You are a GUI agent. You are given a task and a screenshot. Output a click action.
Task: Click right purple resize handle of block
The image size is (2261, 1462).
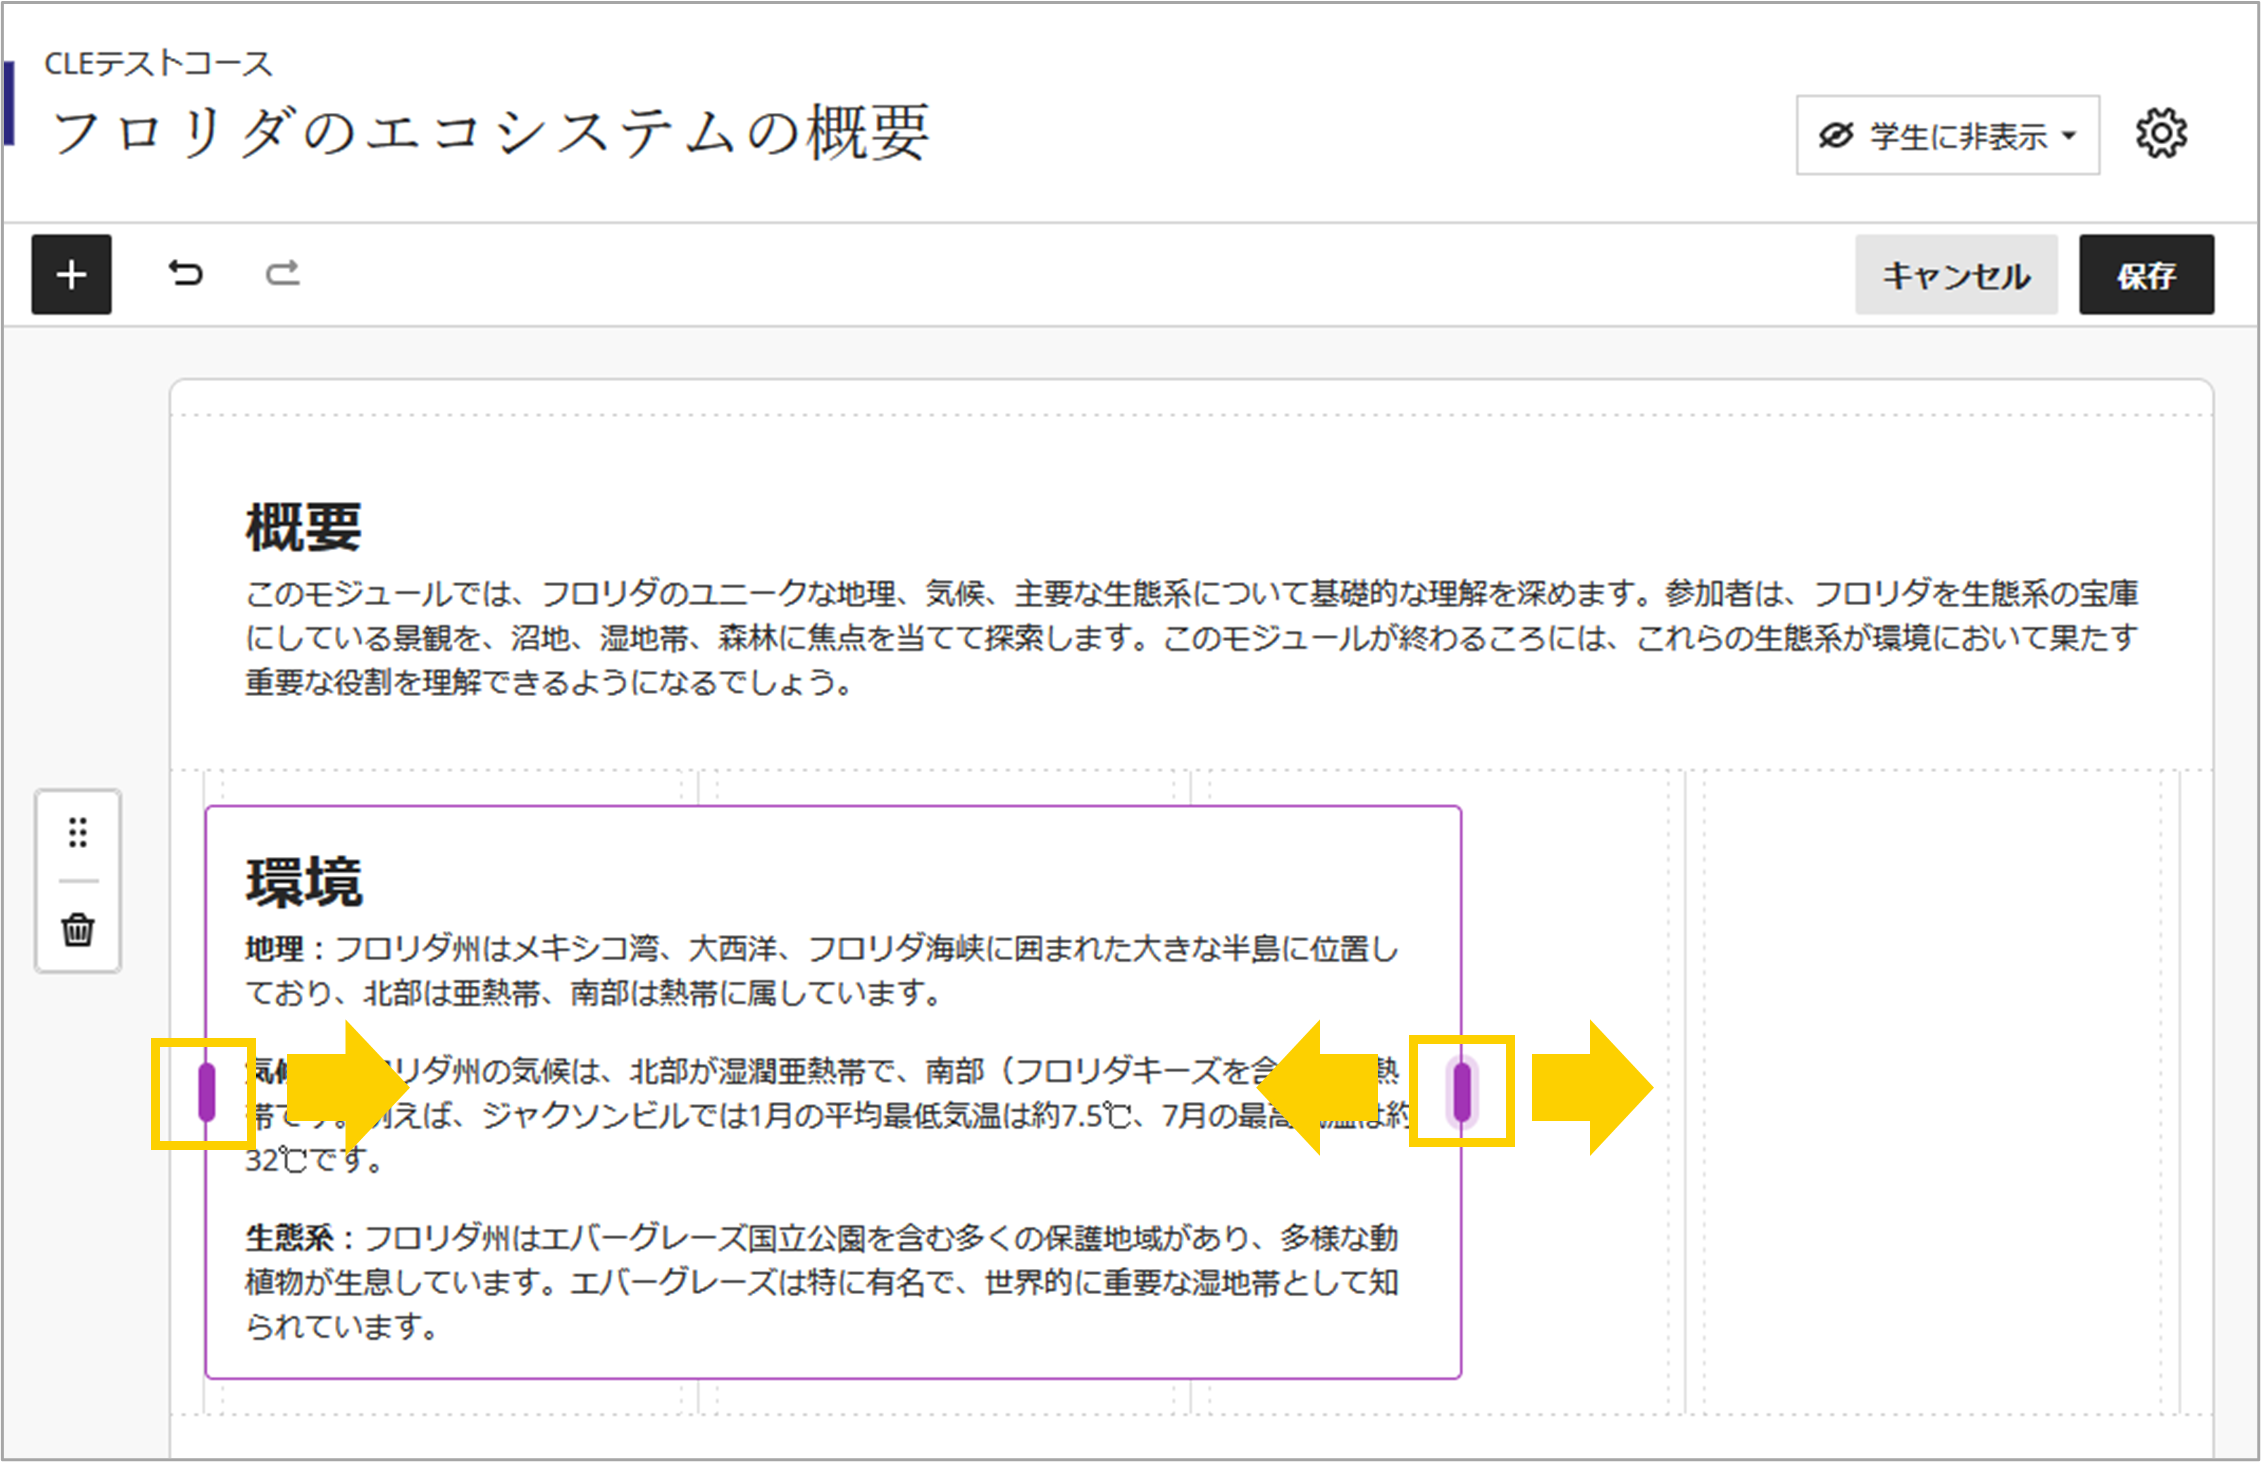[x=1462, y=1092]
